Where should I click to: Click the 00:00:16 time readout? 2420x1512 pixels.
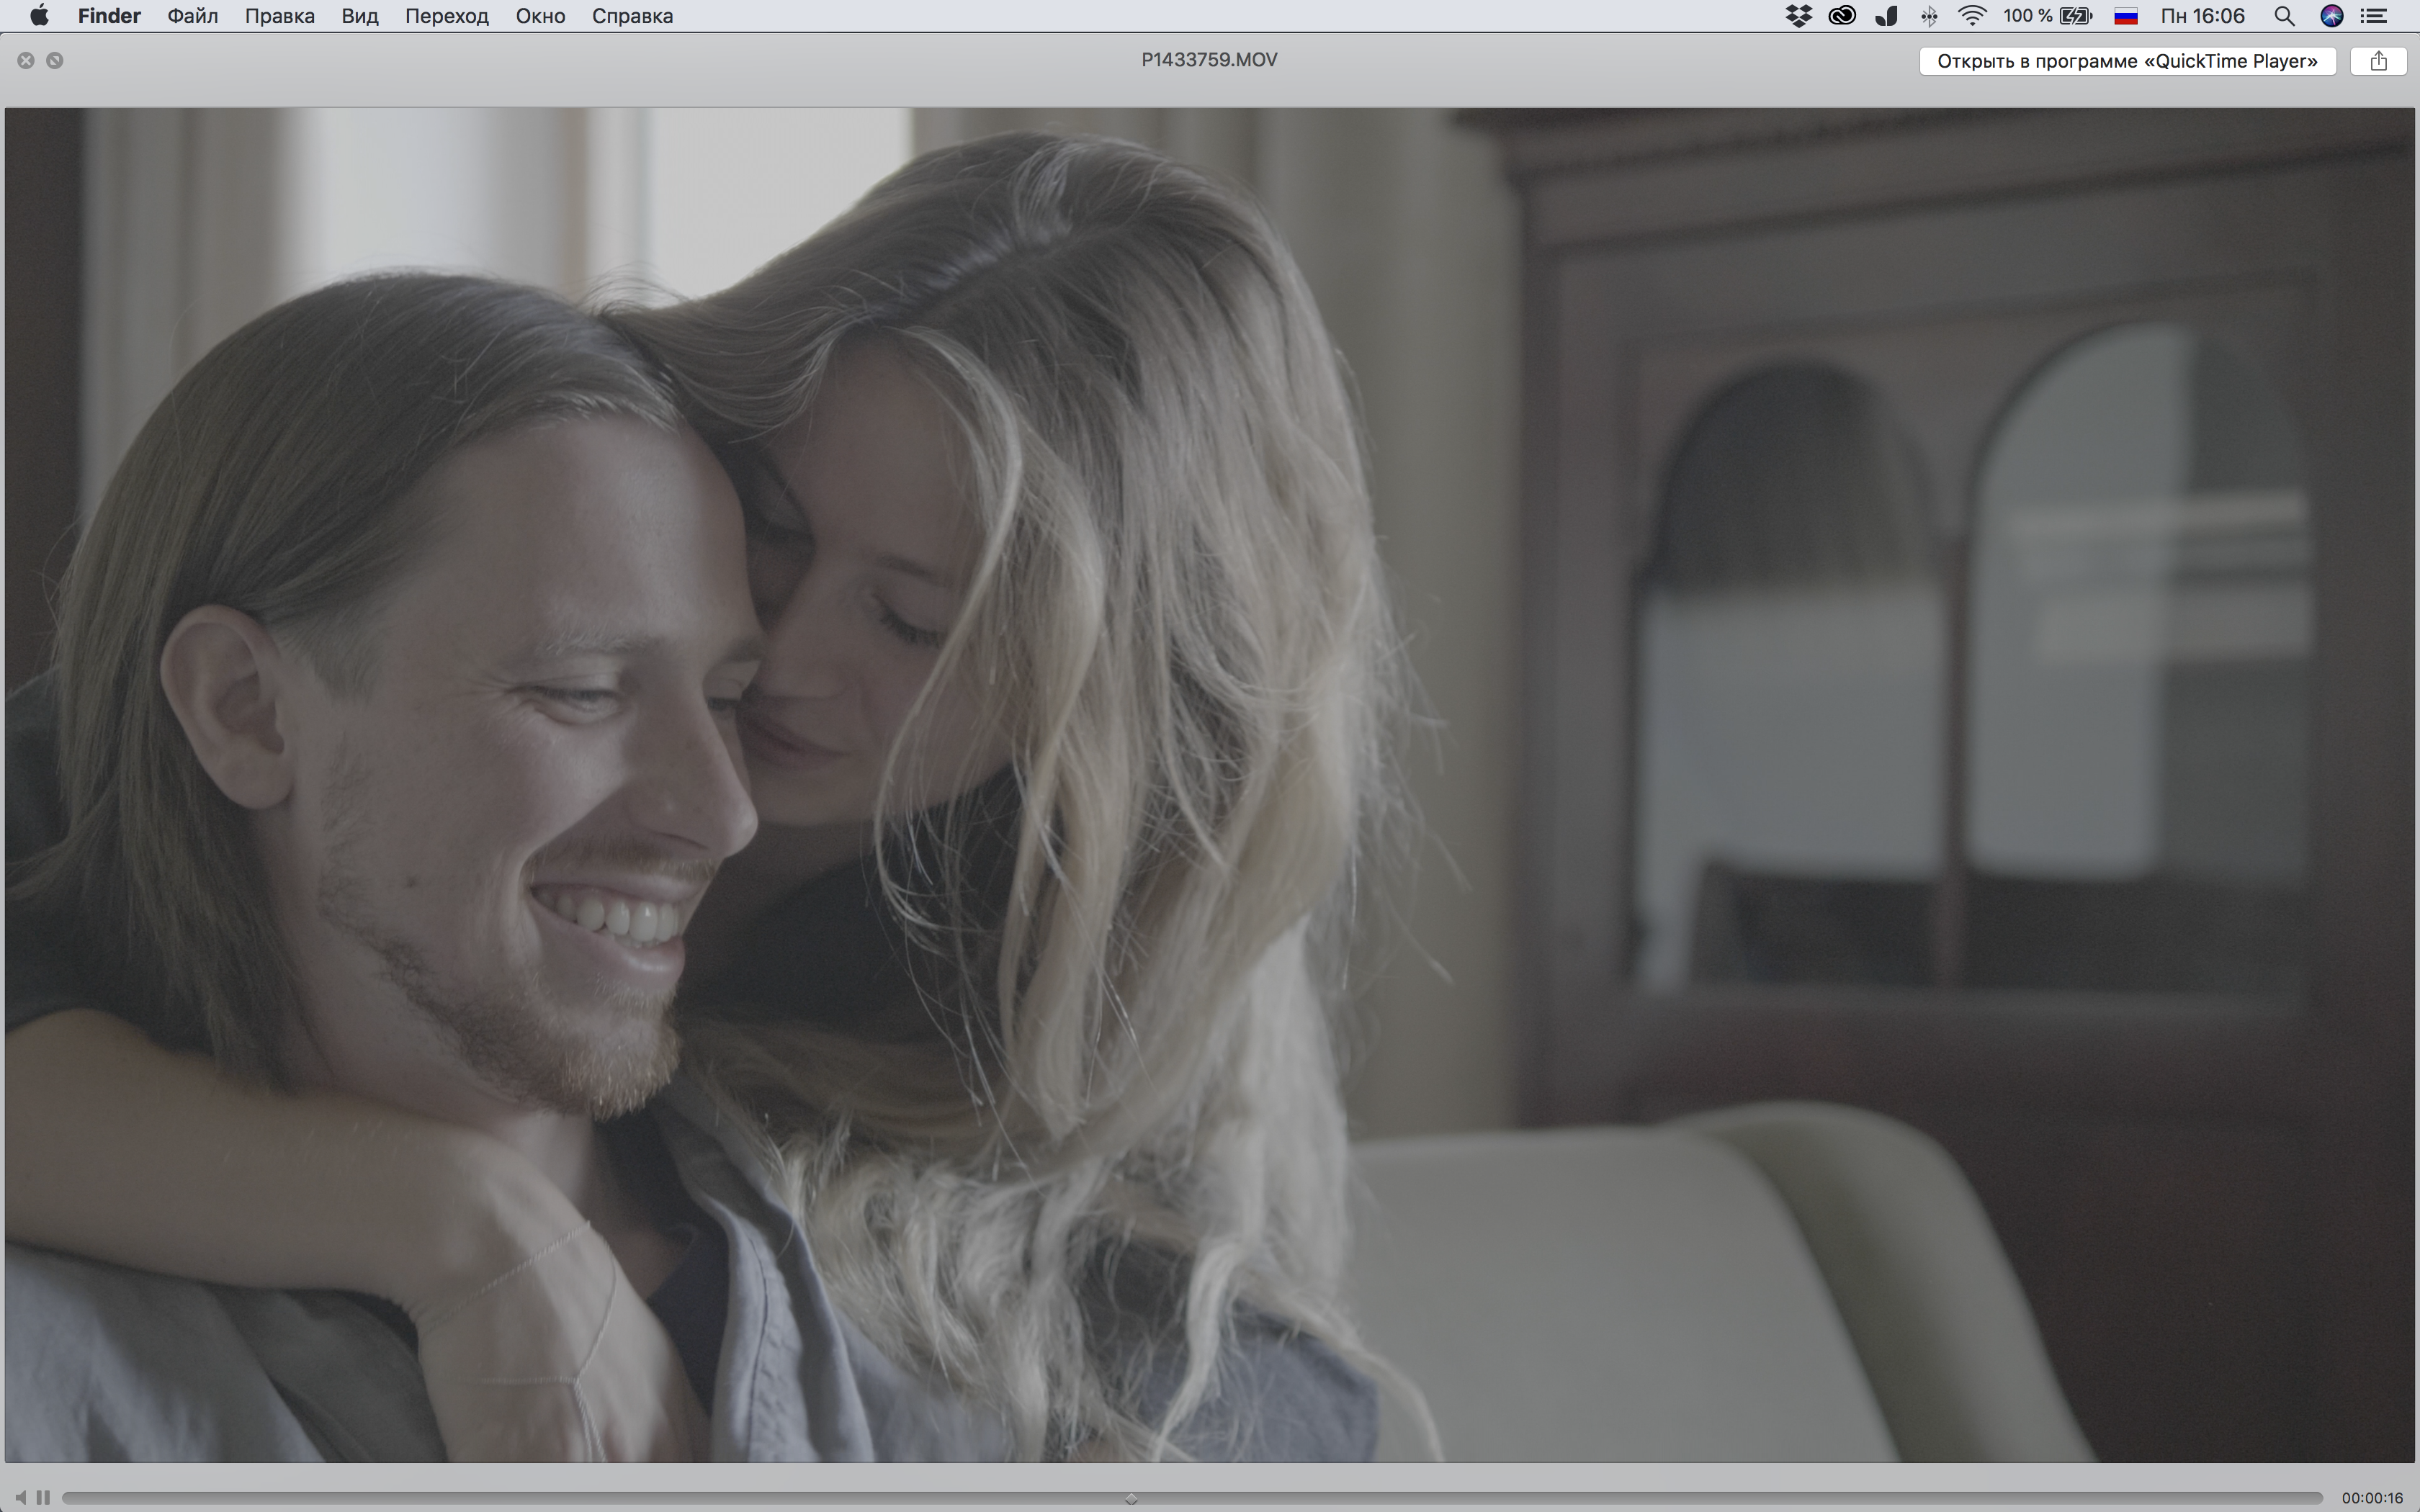pos(2372,1498)
